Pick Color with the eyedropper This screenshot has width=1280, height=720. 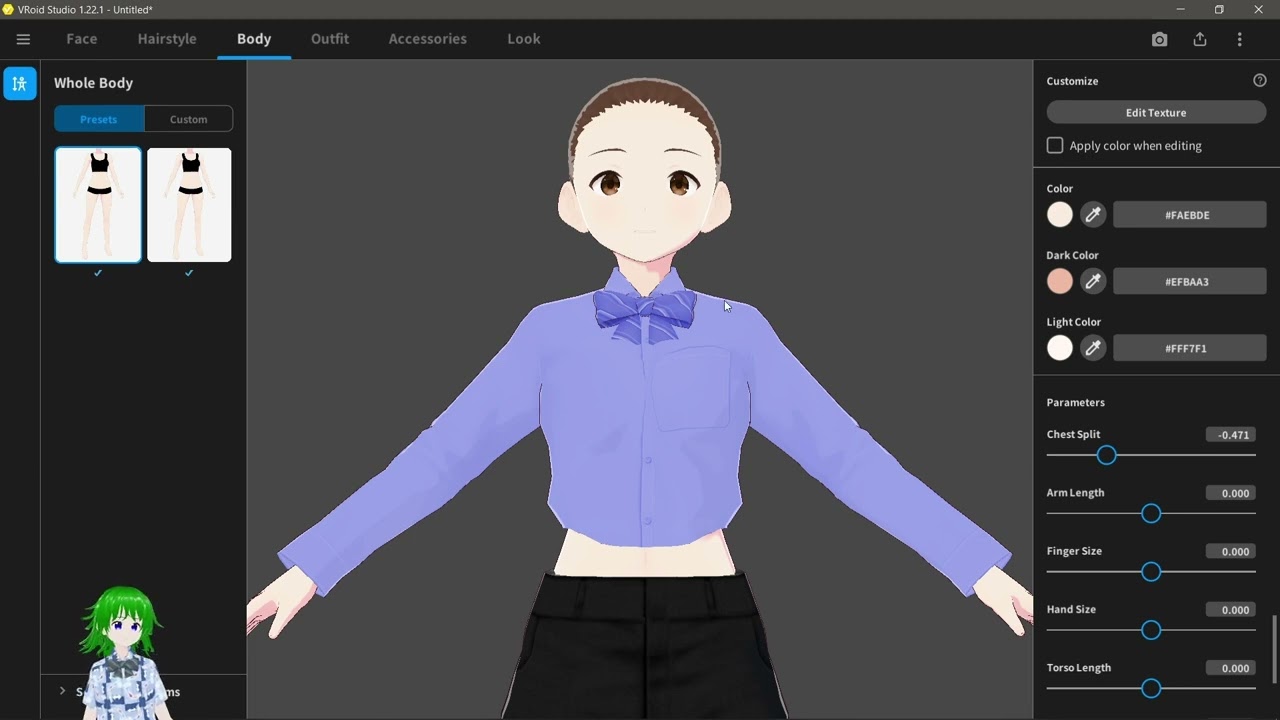pos(1093,214)
